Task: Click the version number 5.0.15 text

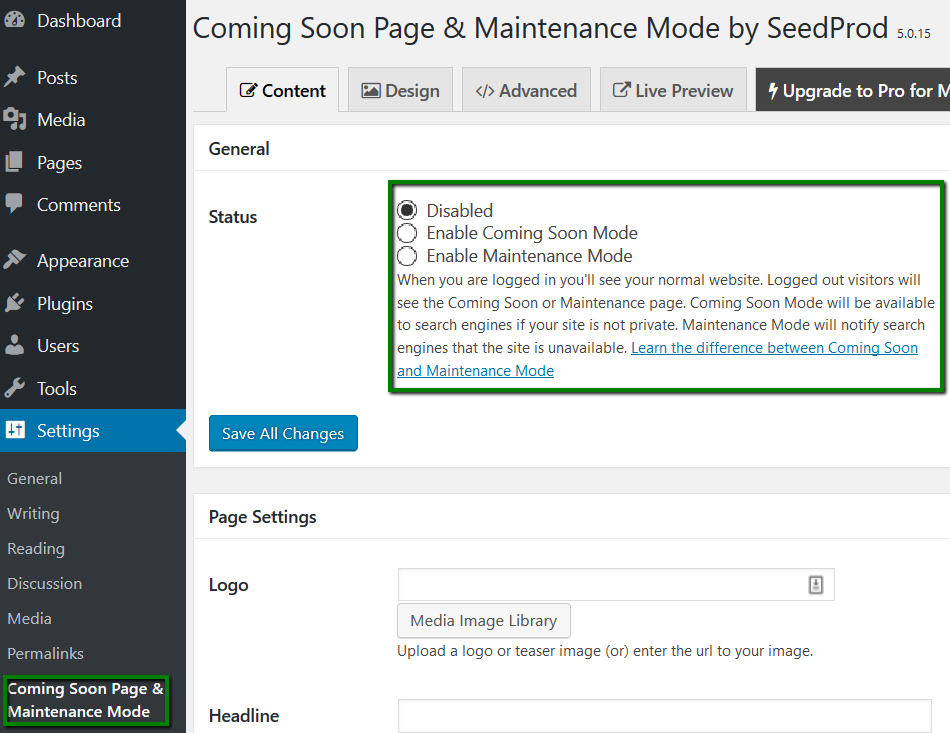Action: (x=914, y=34)
